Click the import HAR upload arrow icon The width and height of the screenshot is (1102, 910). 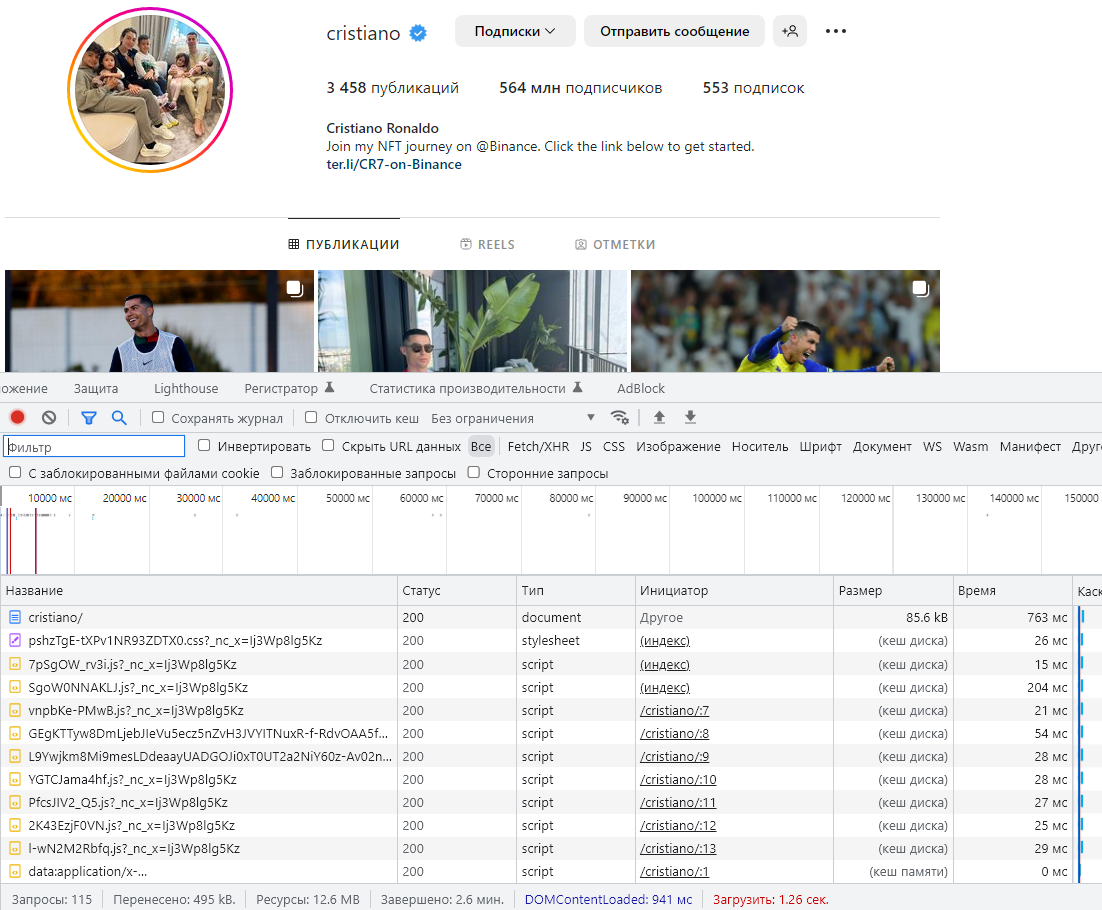coord(659,418)
